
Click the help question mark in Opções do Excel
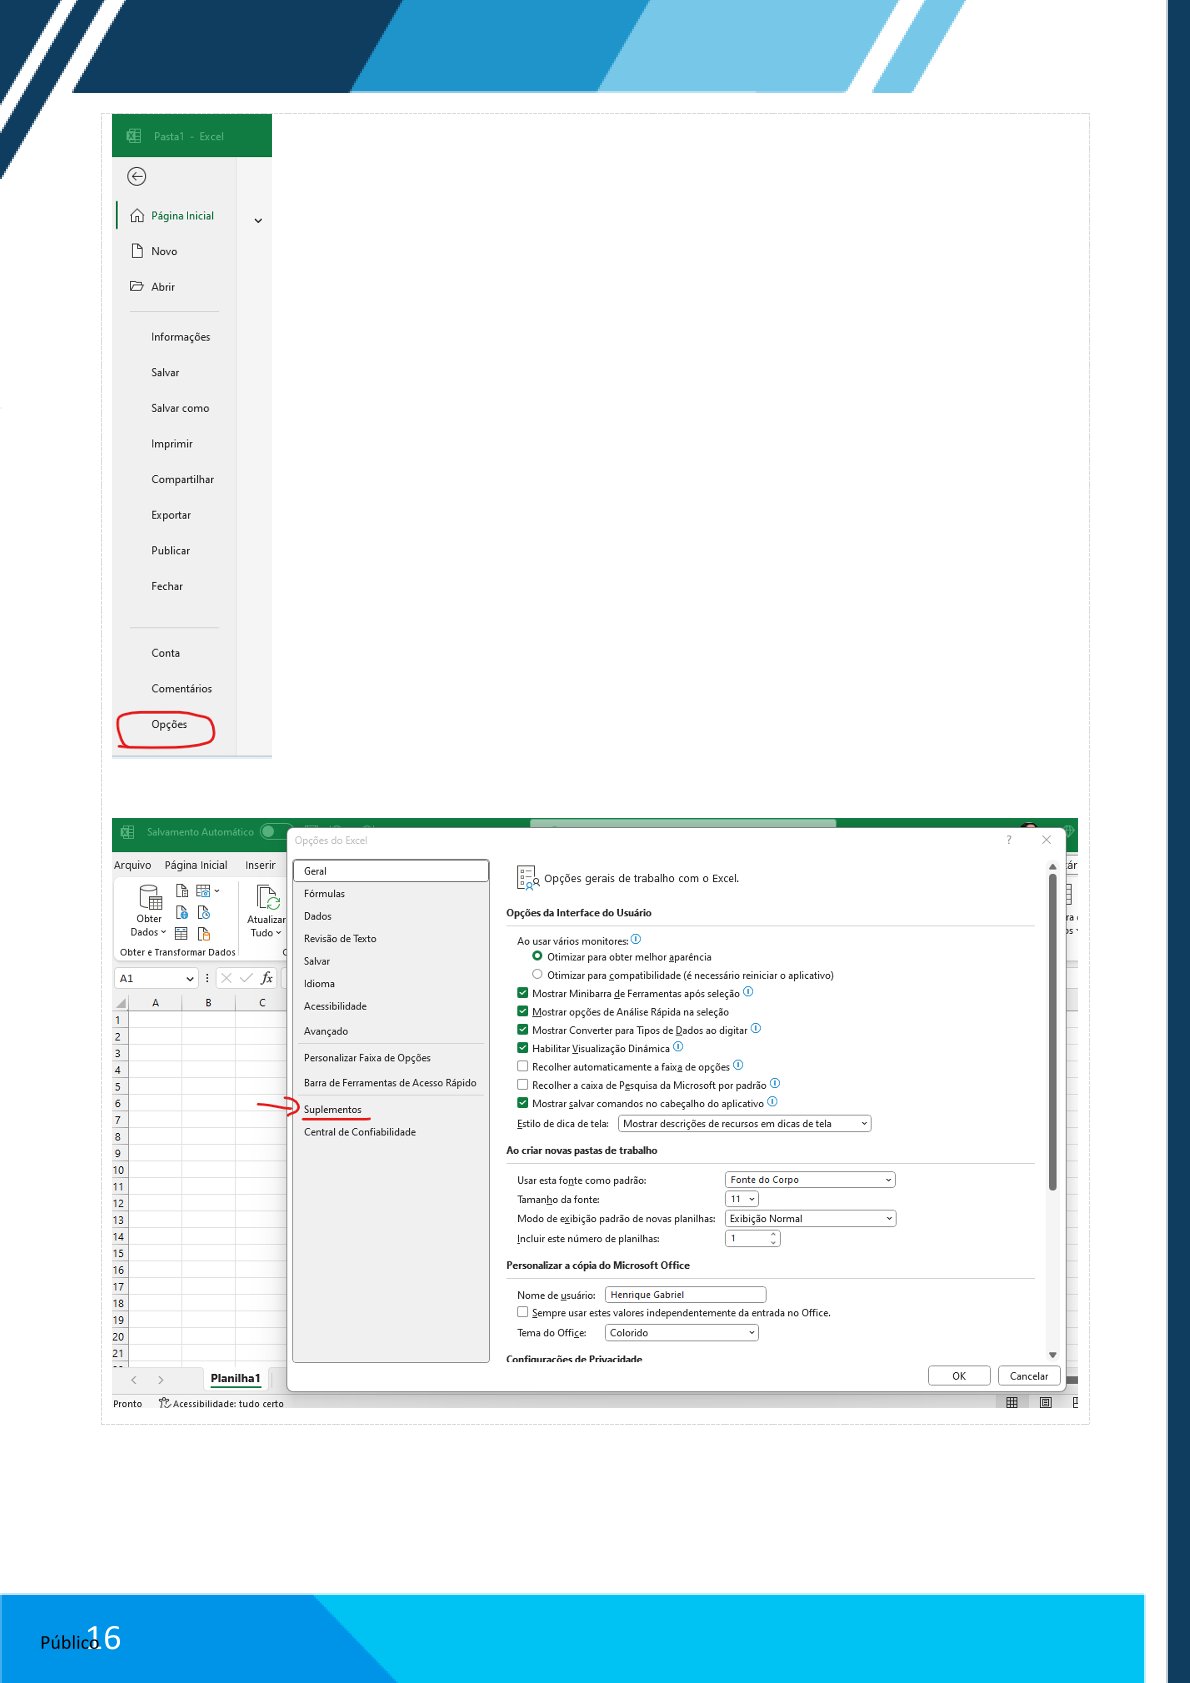pos(1008,840)
